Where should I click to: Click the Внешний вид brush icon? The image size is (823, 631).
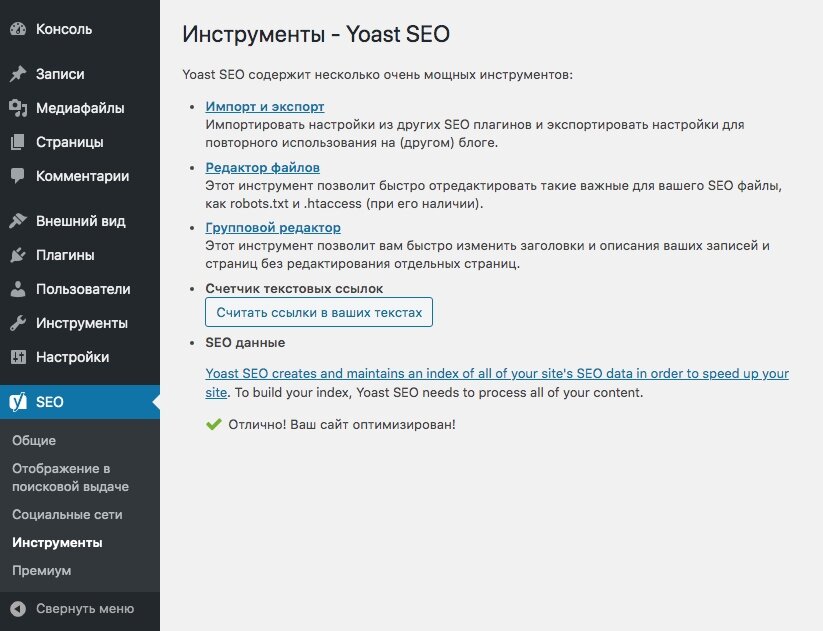pos(18,221)
